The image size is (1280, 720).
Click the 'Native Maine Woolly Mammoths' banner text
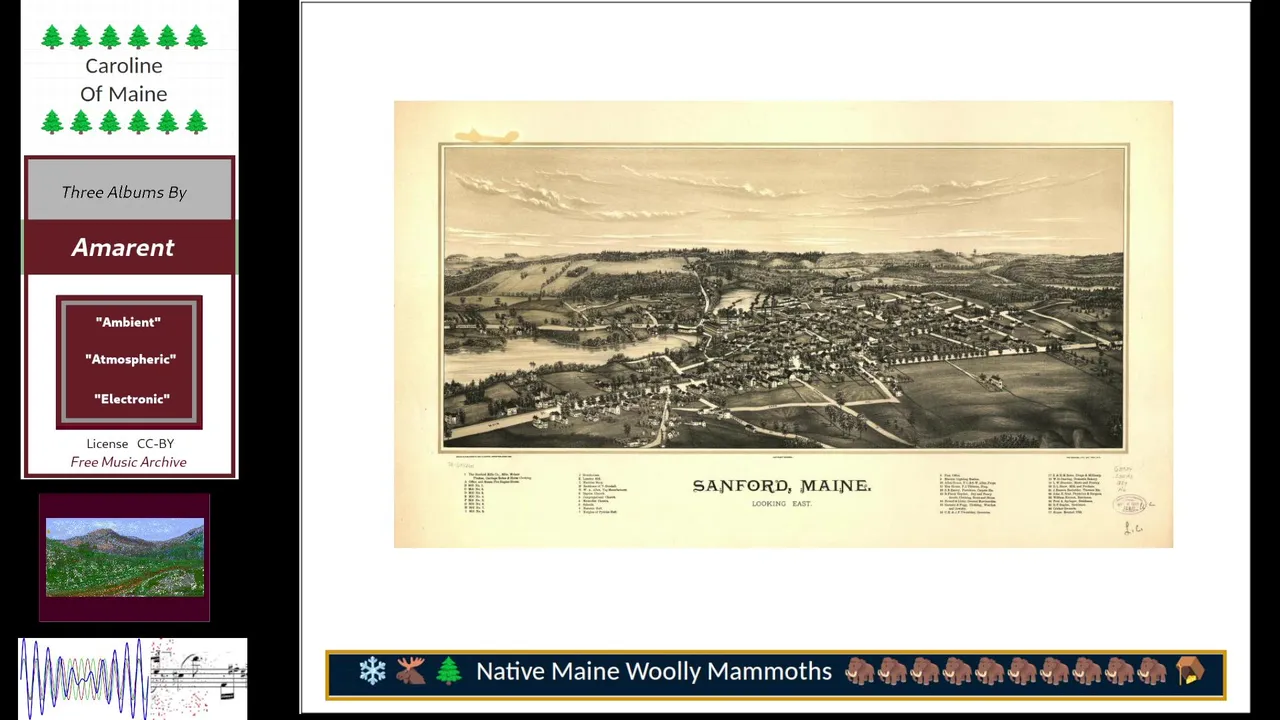pyautogui.click(x=654, y=671)
